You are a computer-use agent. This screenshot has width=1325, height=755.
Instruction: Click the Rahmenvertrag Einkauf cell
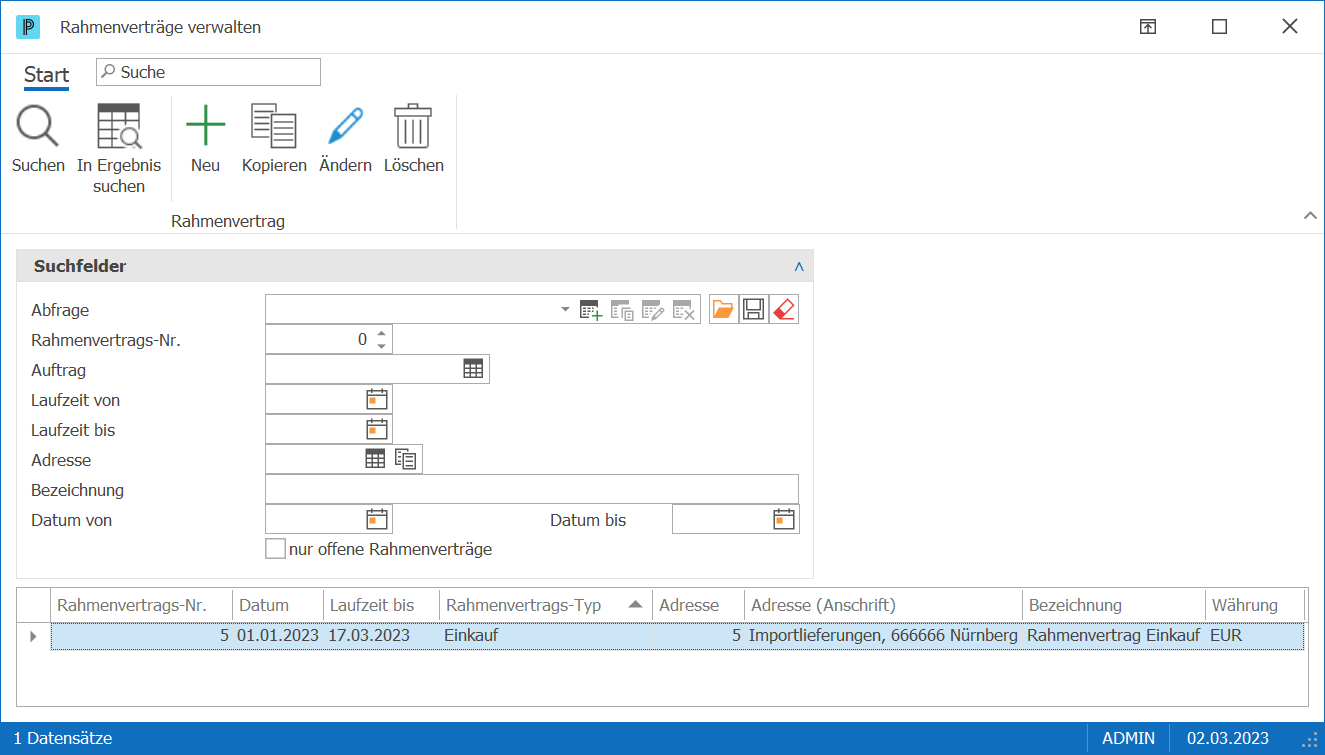point(1113,636)
